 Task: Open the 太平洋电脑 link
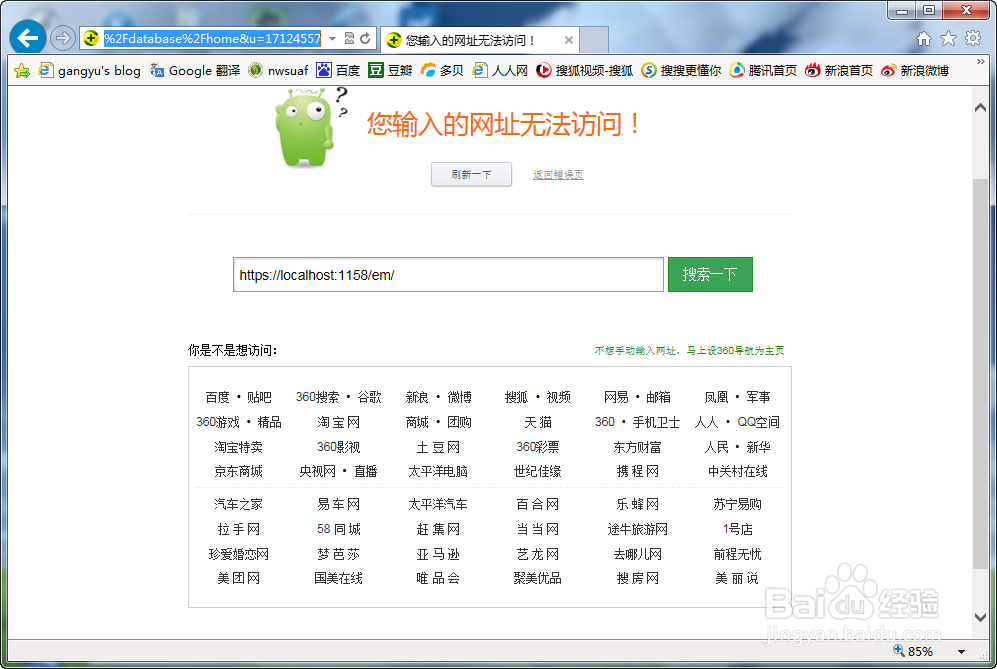[438, 472]
